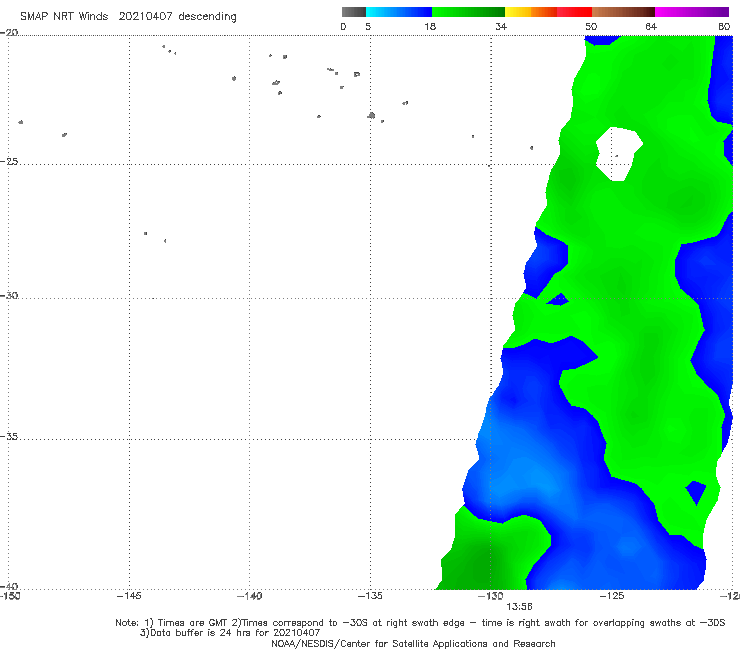Click the longitude label '-130'
Screen dimensions: 740x650
point(491,596)
